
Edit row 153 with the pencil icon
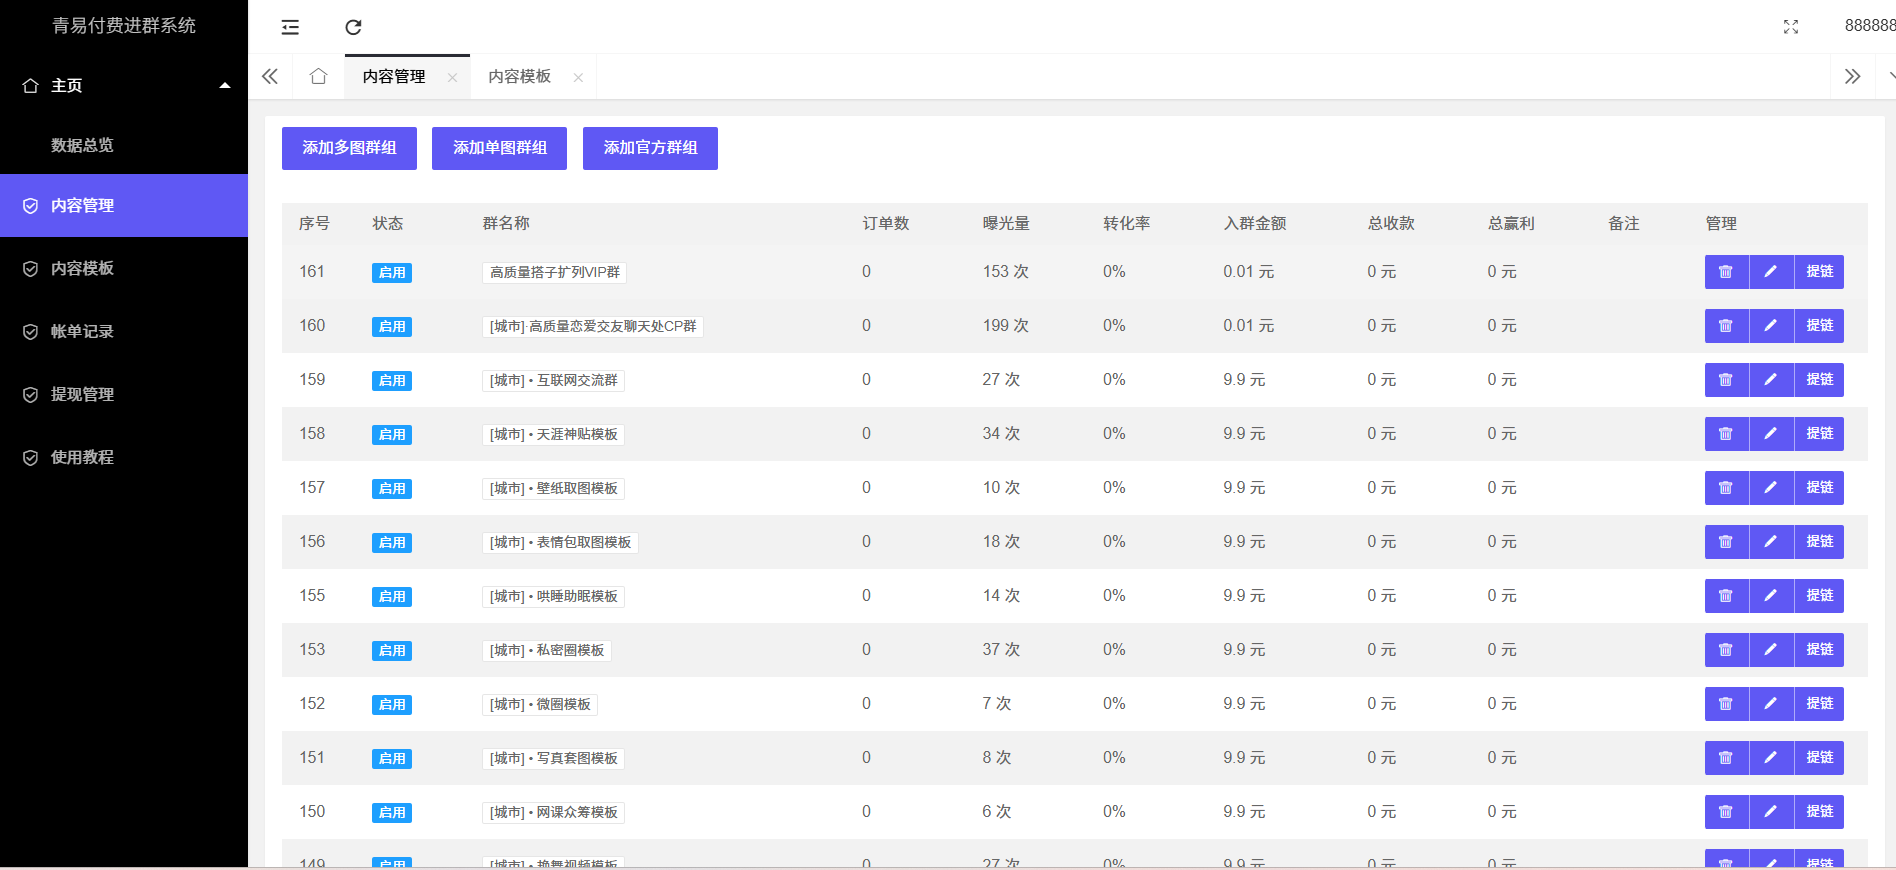(1770, 650)
